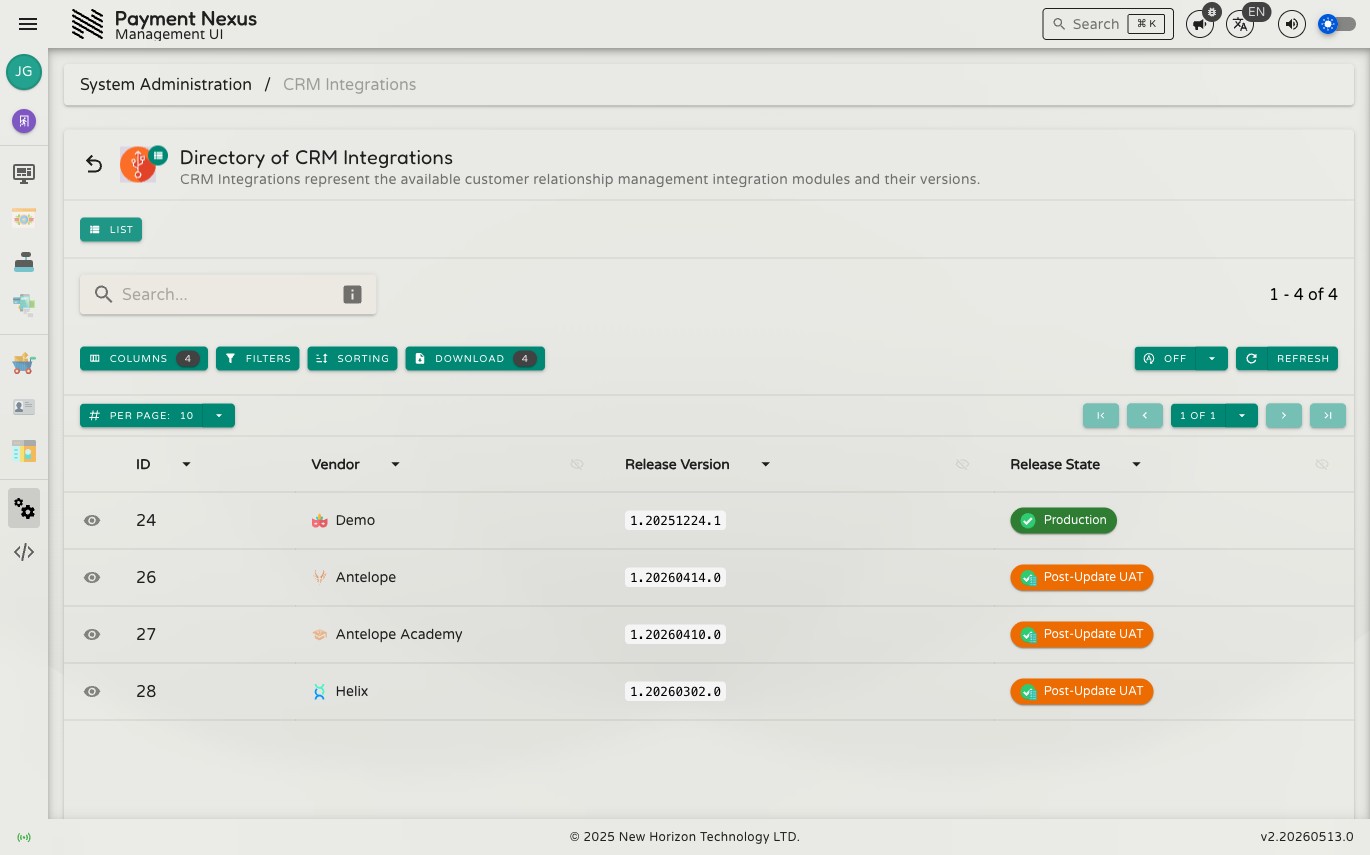Go to last page
This screenshot has height=855, width=1370.
[1328, 415]
